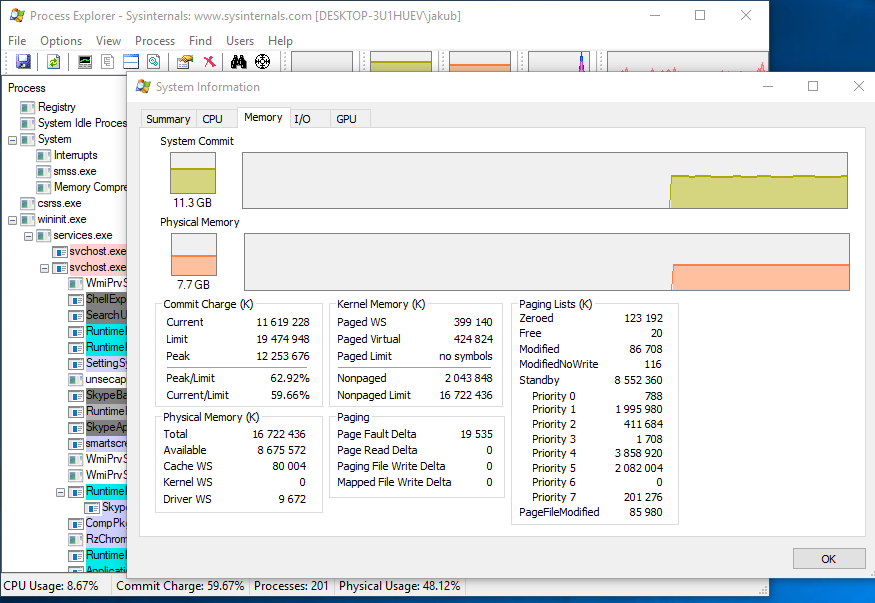
Task: Click the red X Kill Process icon
Action: pyautogui.click(x=209, y=62)
